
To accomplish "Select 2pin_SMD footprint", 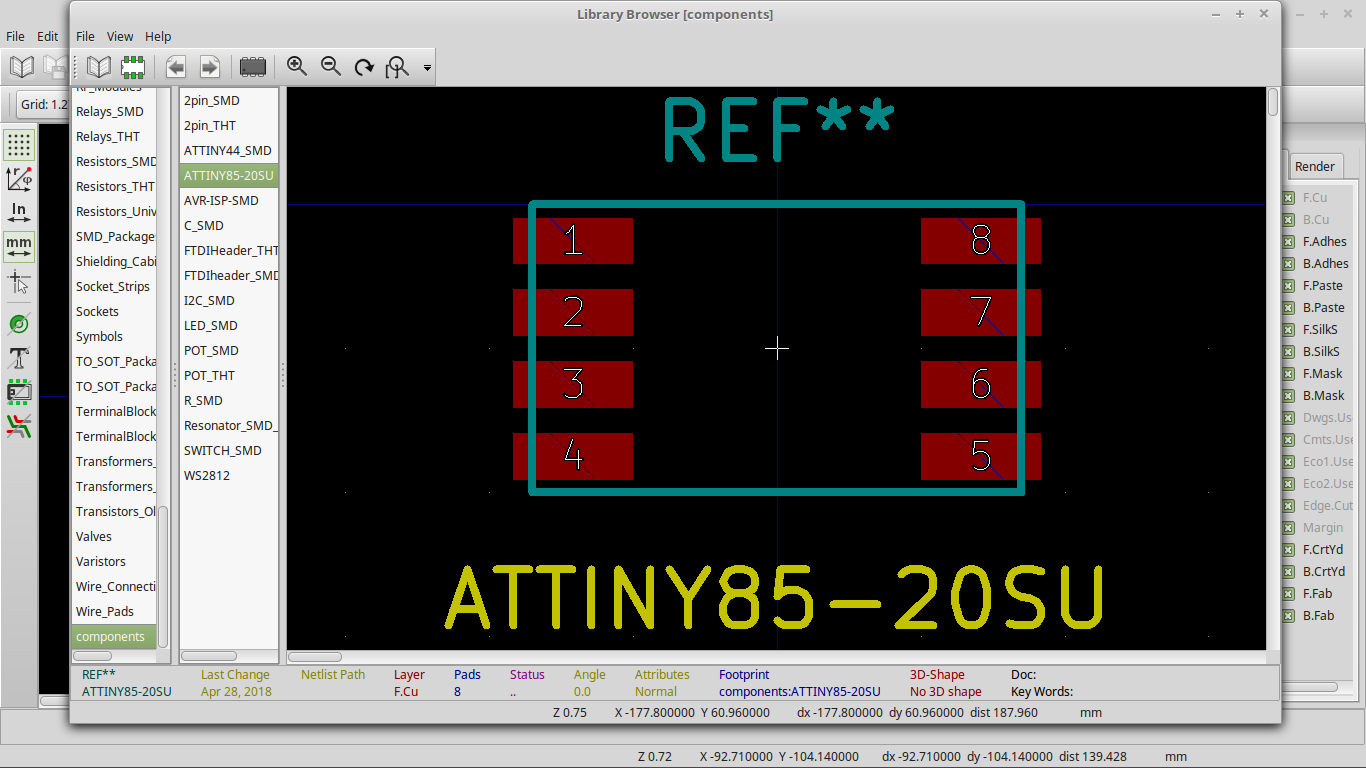I will pos(229,101).
